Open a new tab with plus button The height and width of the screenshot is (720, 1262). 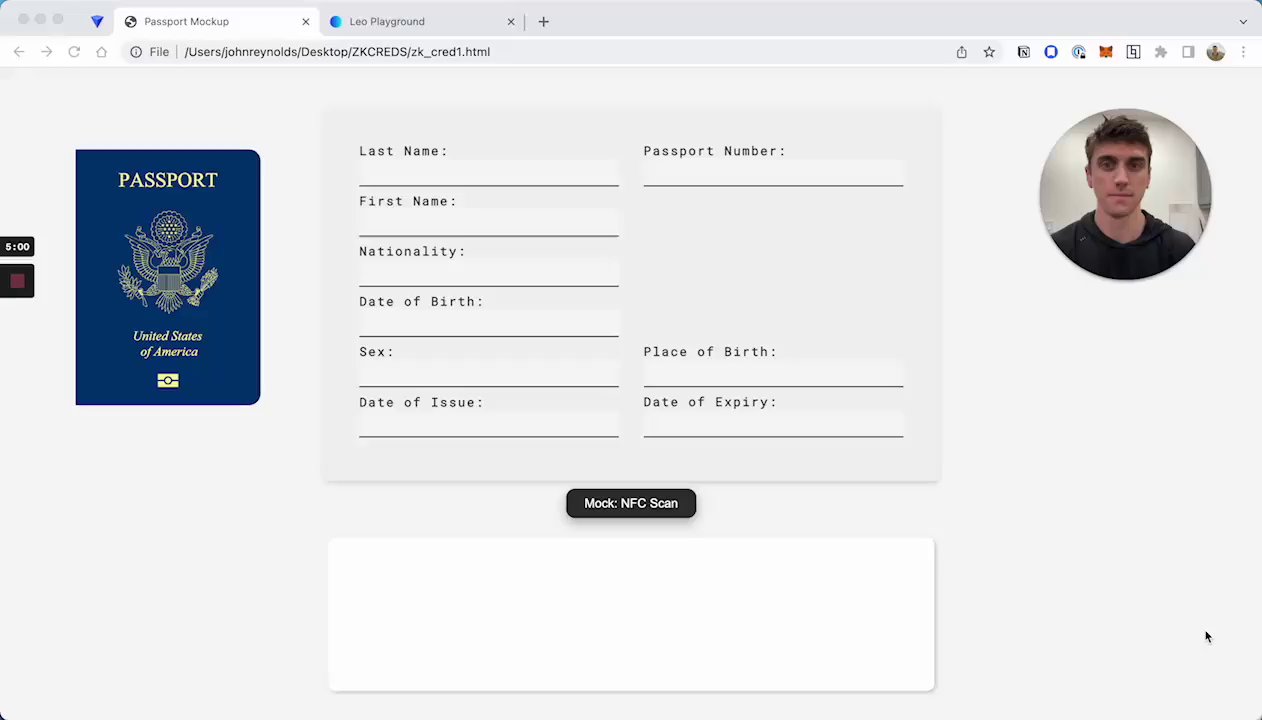[x=544, y=21]
